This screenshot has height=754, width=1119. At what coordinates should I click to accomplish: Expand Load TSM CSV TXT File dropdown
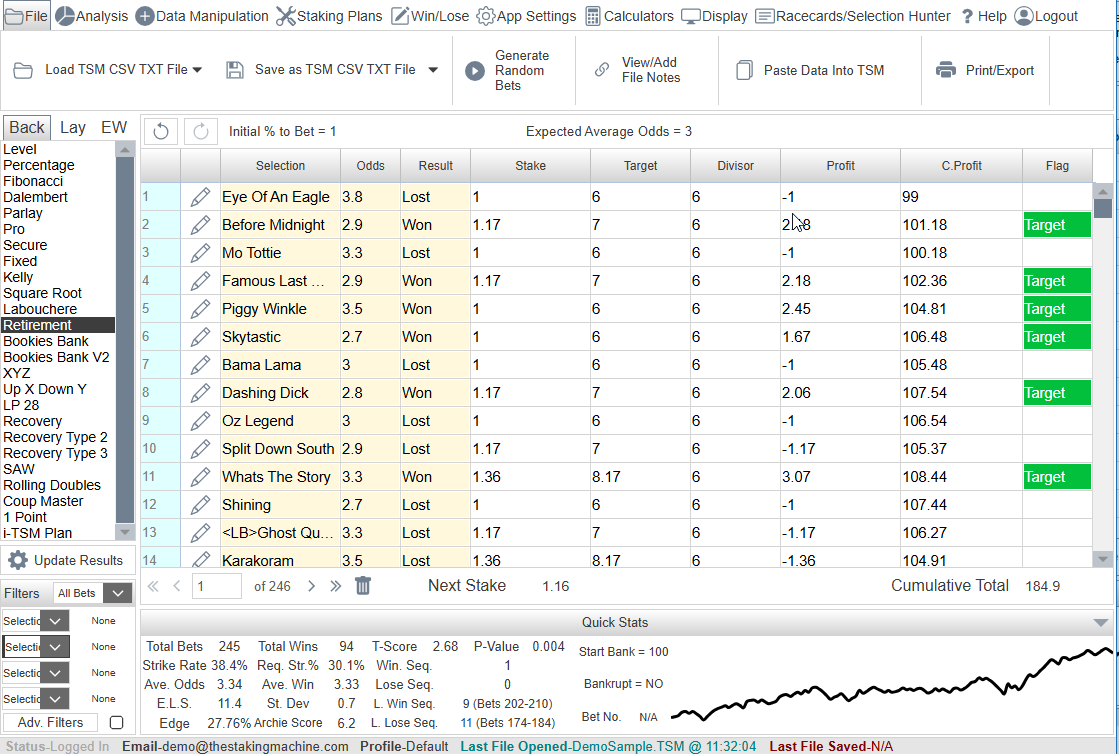(197, 70)
